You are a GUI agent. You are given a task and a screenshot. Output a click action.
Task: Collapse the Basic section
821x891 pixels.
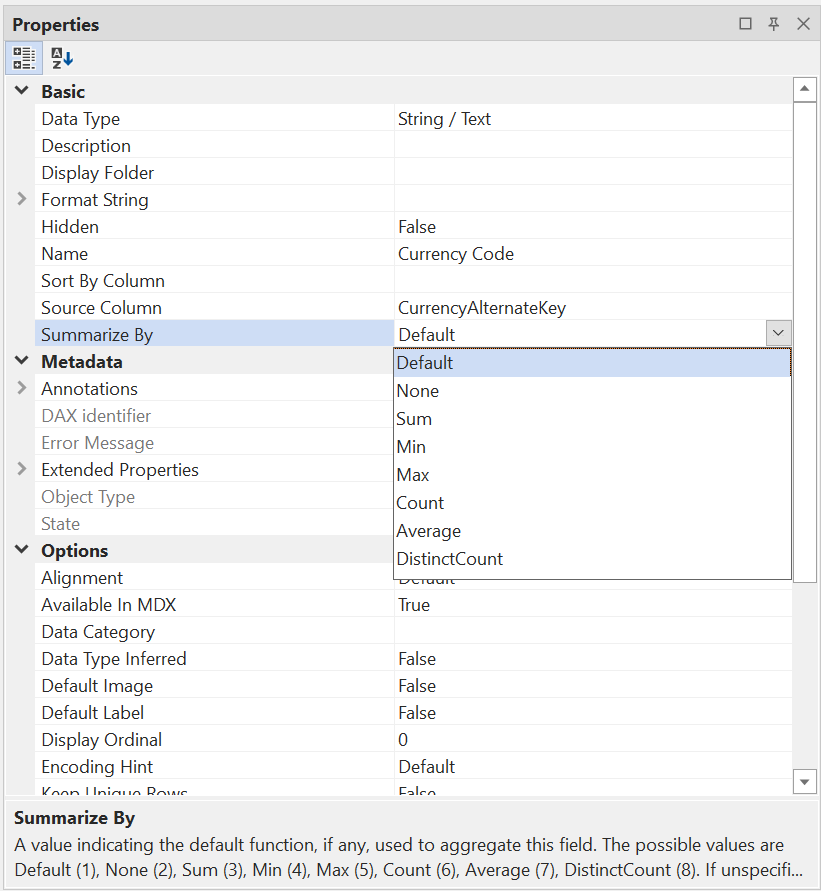point(22,91)
